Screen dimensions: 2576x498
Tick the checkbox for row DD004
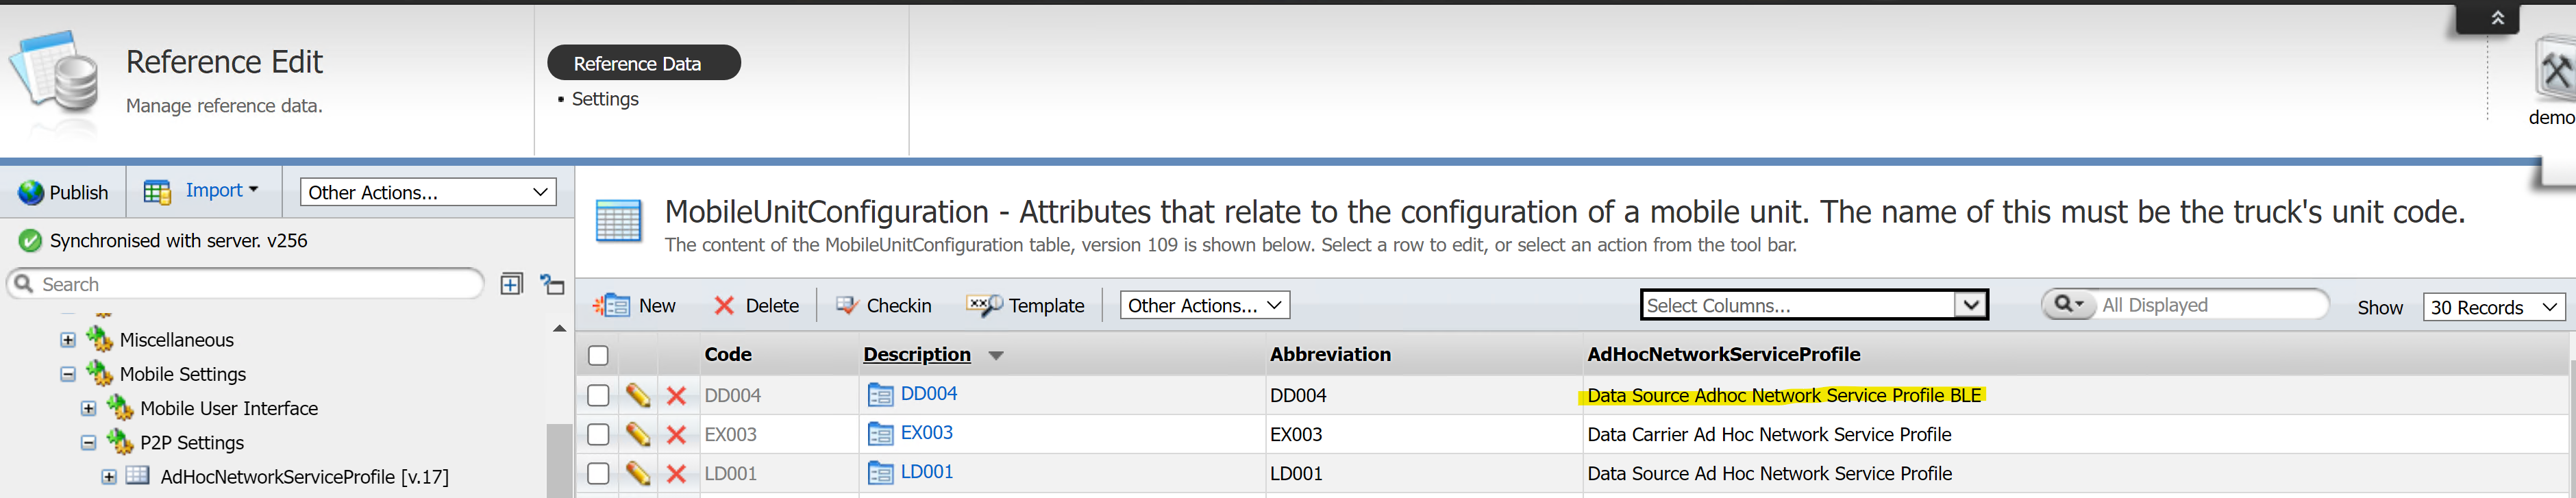[598, 396]
